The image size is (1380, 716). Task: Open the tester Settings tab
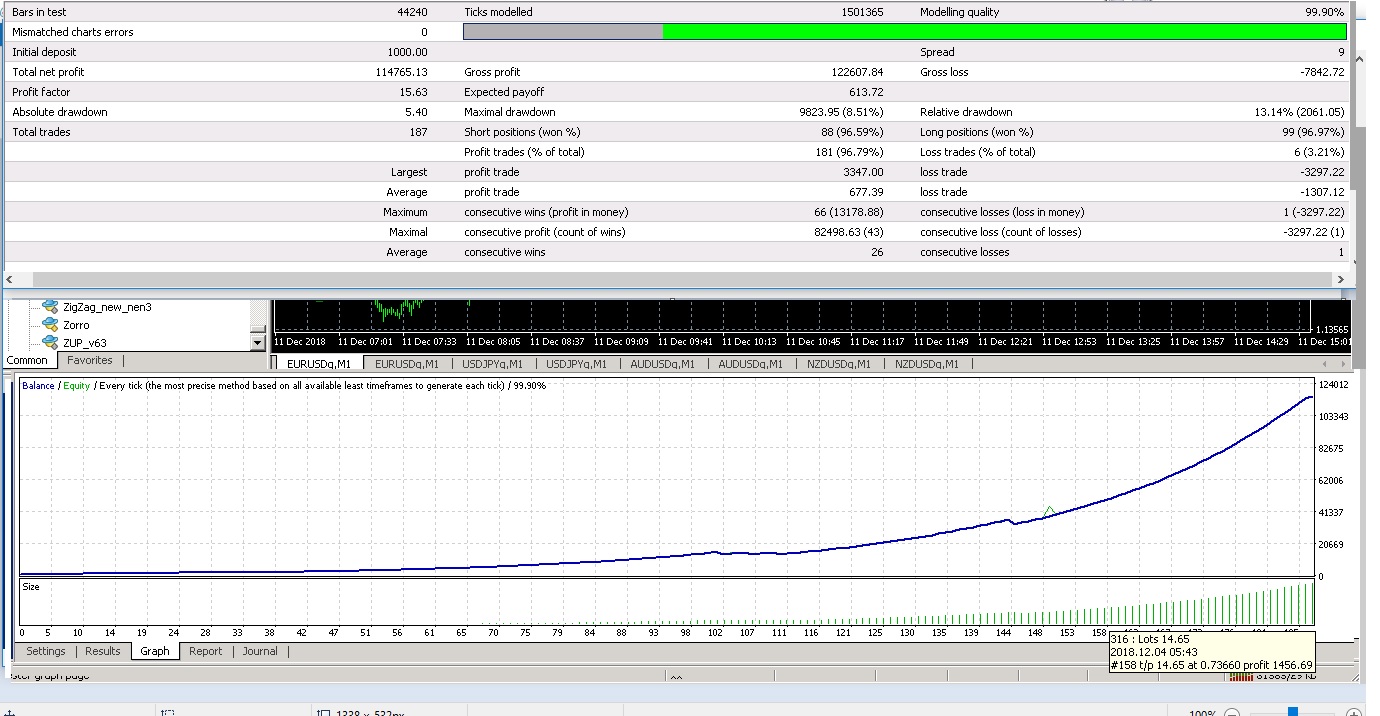(x=46, y=651)
